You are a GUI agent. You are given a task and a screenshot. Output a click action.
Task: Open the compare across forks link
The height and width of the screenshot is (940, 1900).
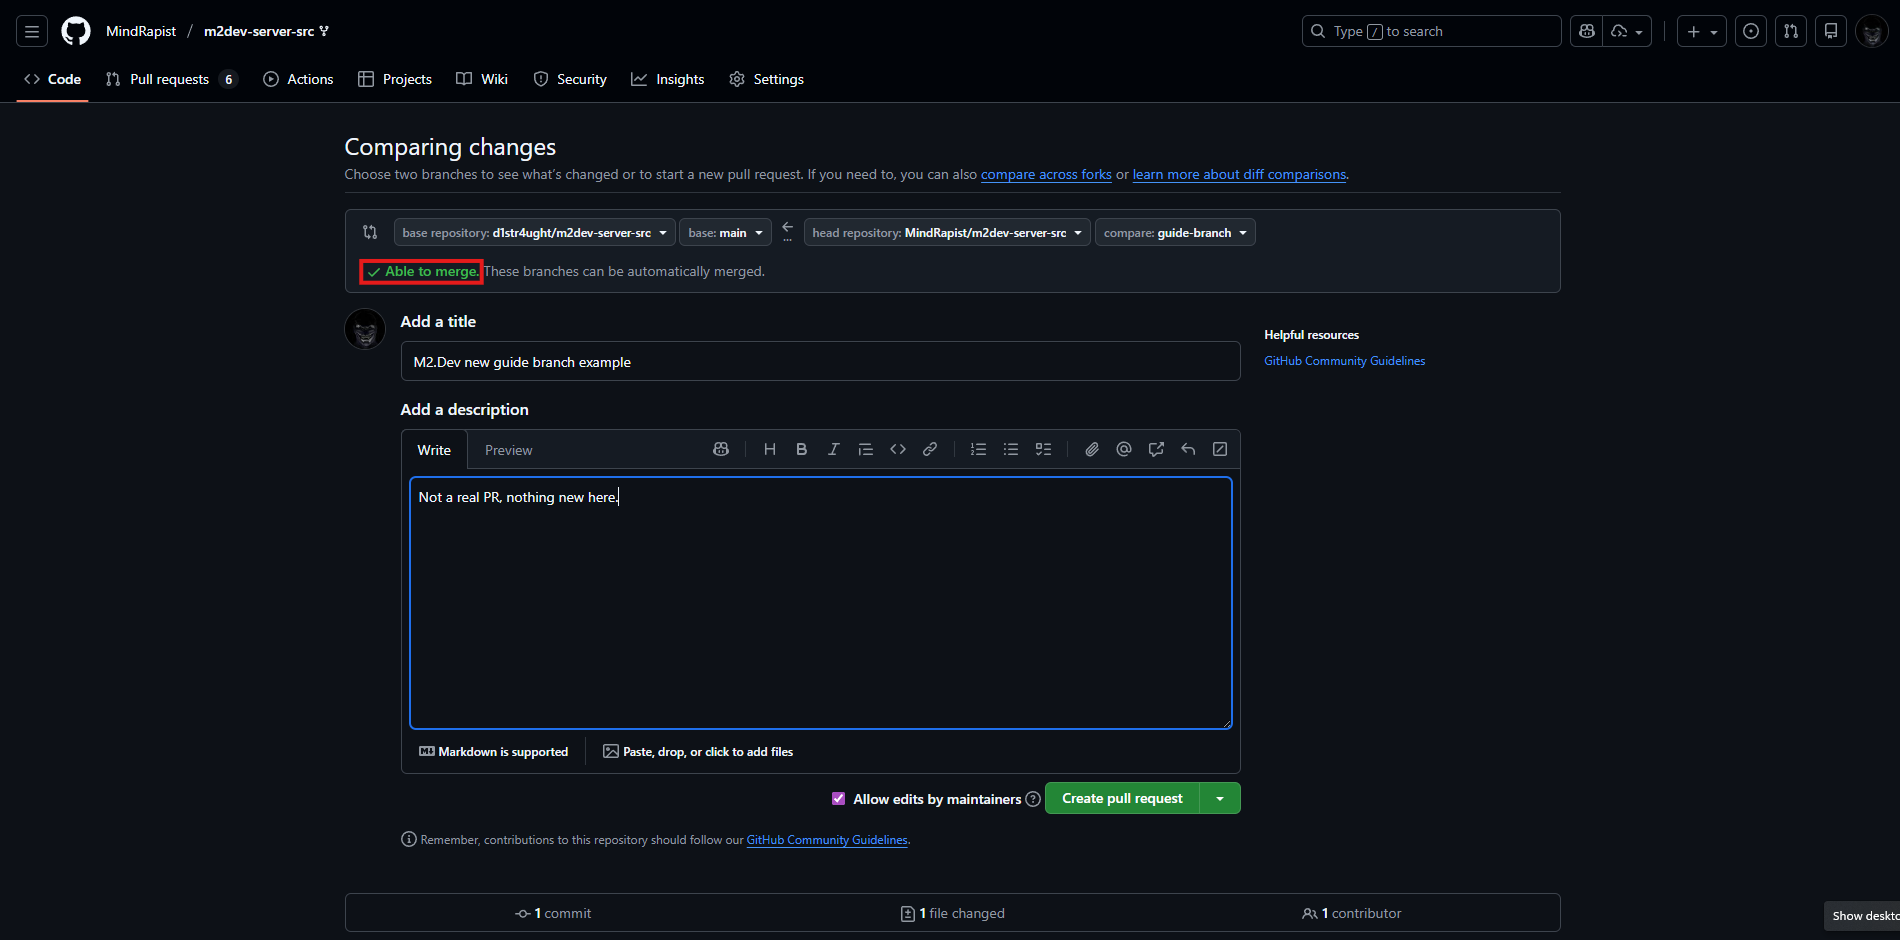pos(1046,174)
